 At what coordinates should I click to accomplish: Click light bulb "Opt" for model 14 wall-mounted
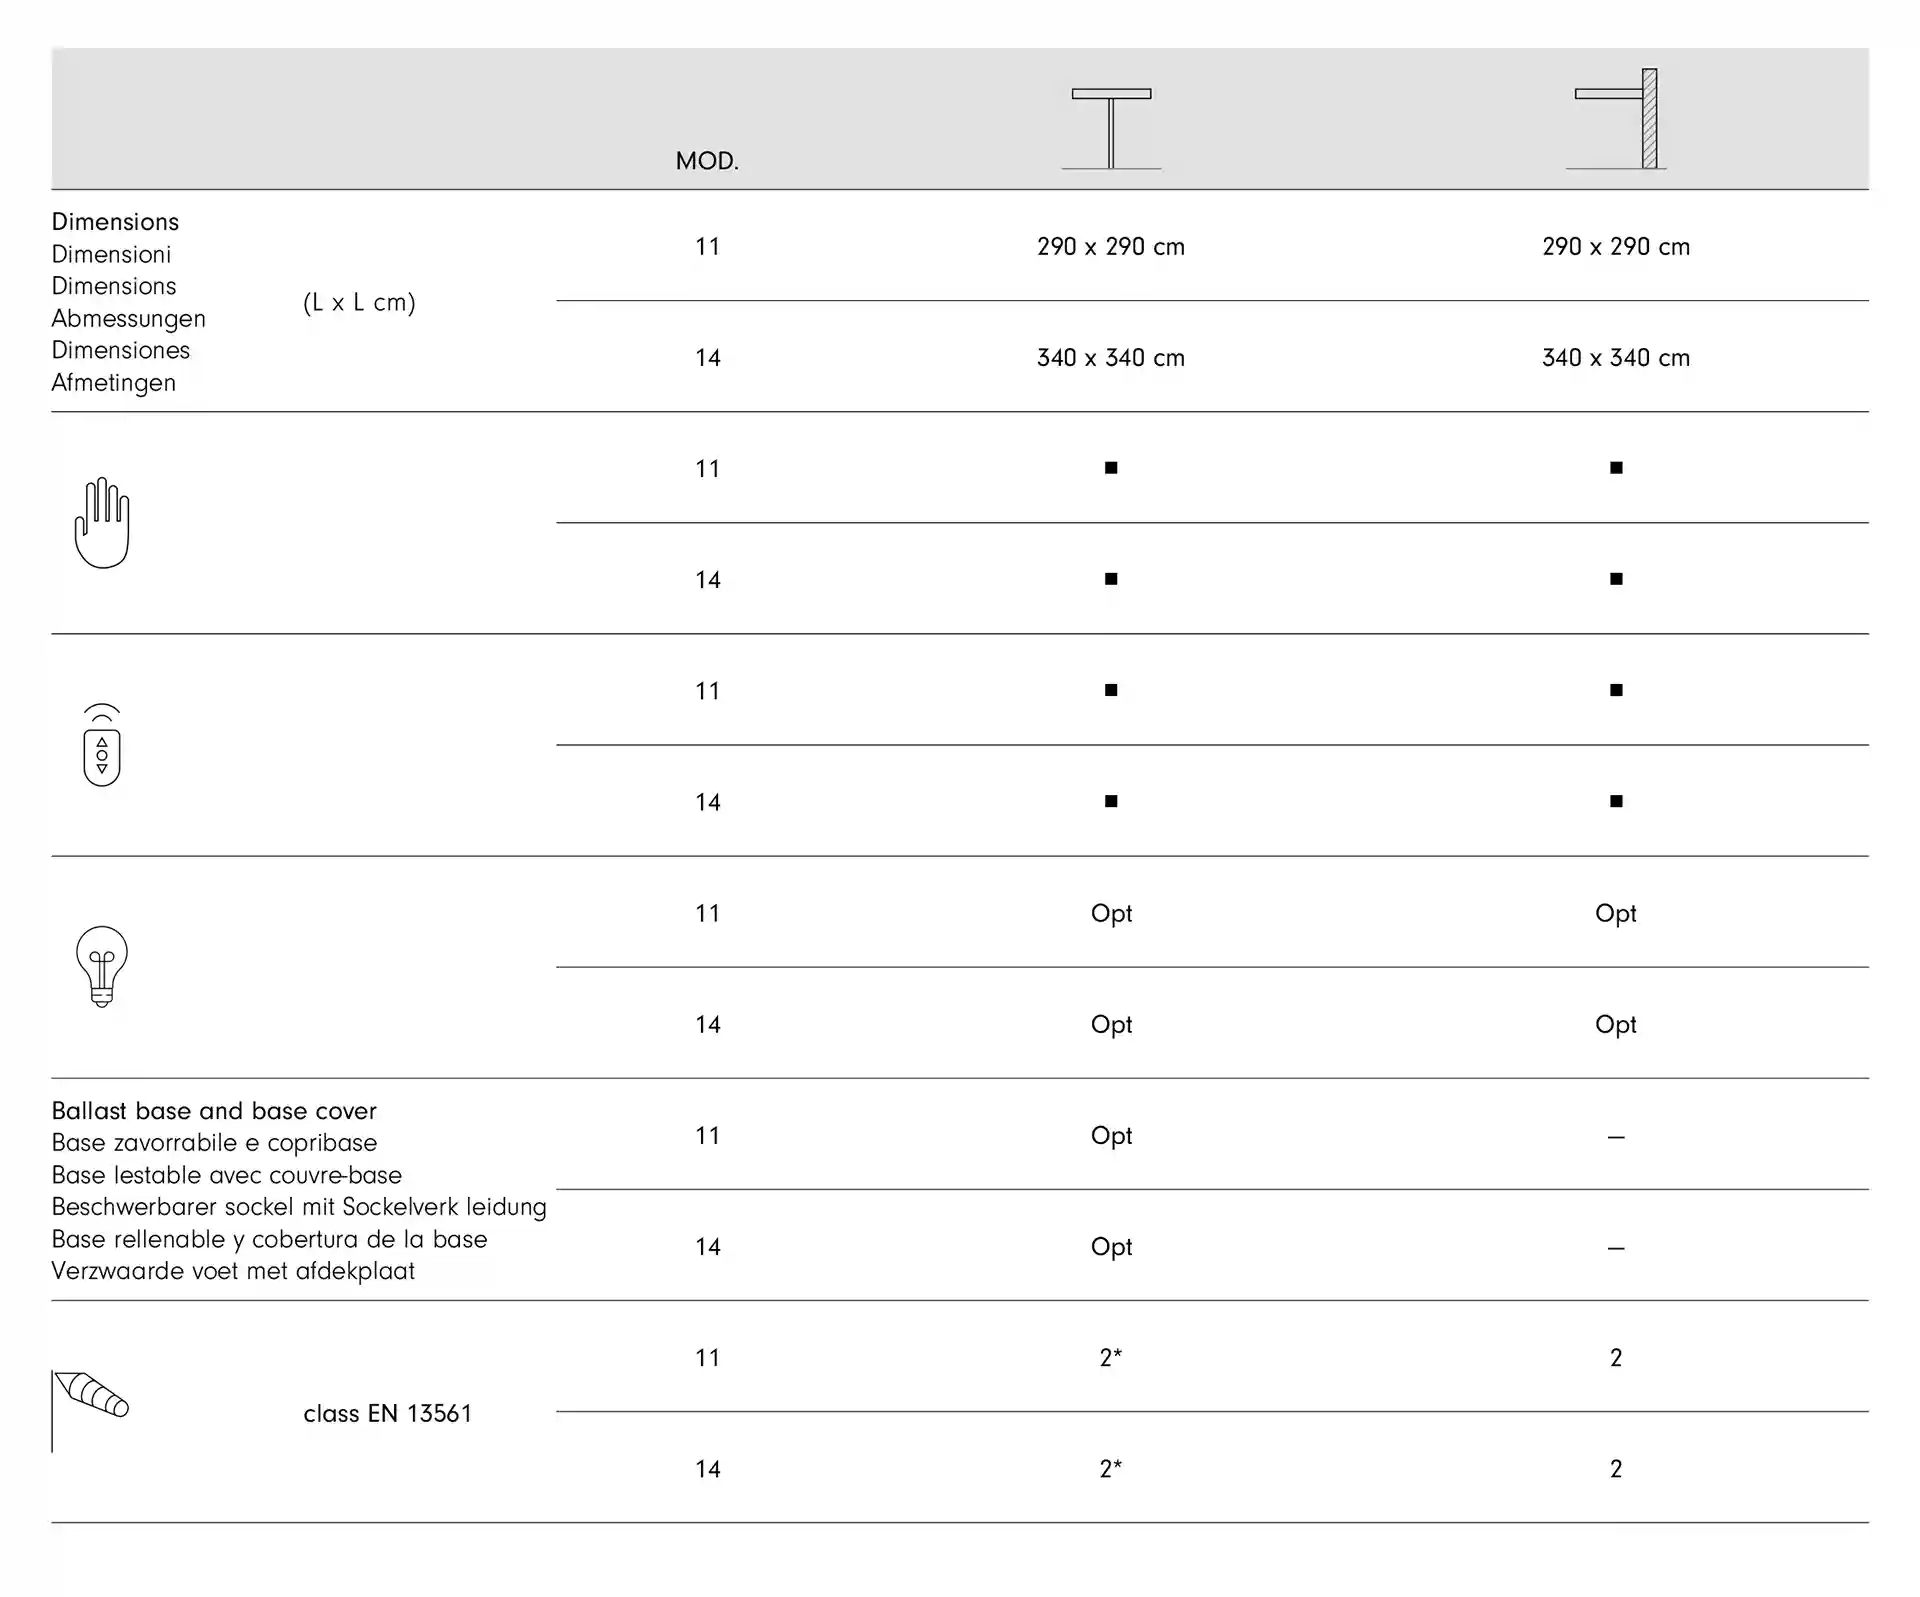(1616, 1024)
